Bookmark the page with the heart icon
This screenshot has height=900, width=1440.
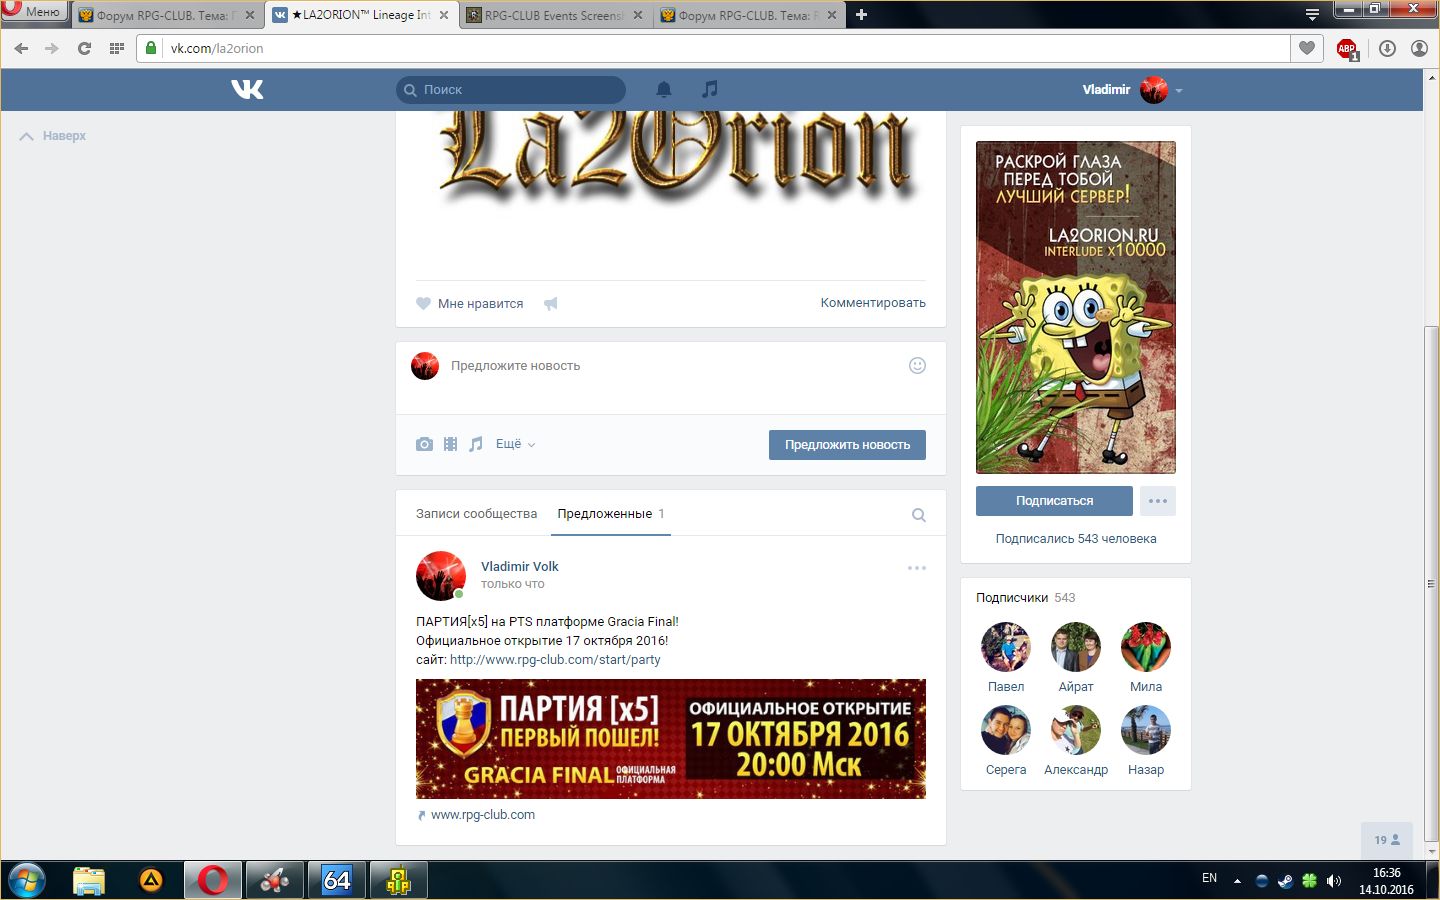[x=1306, y=48]
